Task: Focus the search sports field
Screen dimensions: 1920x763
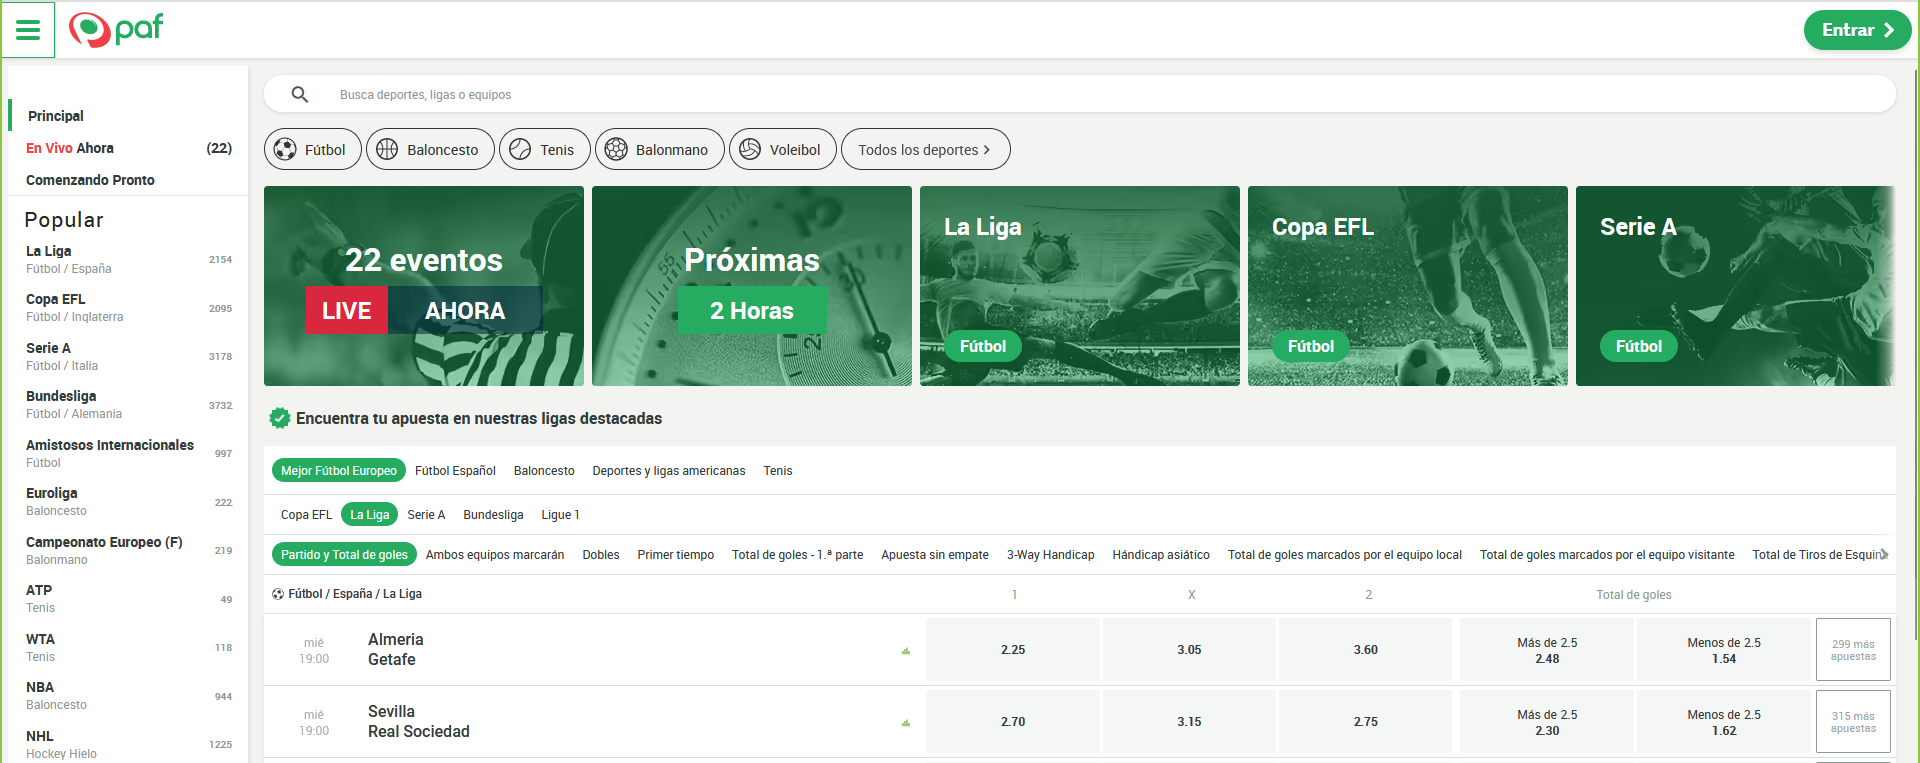Action: click(1080, 95)
